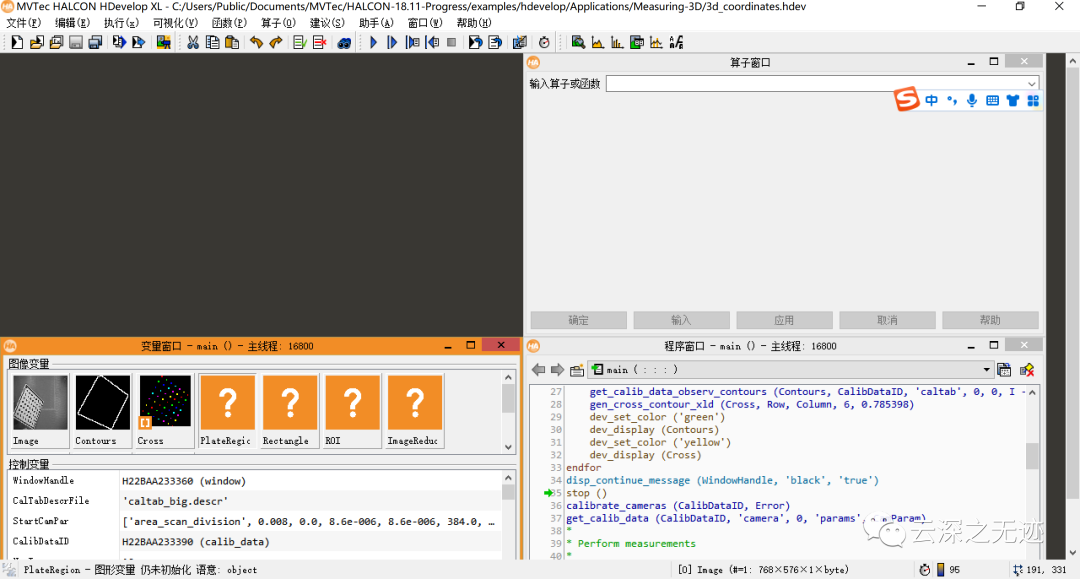The image size is (1080, 579).
Task: Open the main procedure selector dropdown
Action: click(x=986, y=369)
